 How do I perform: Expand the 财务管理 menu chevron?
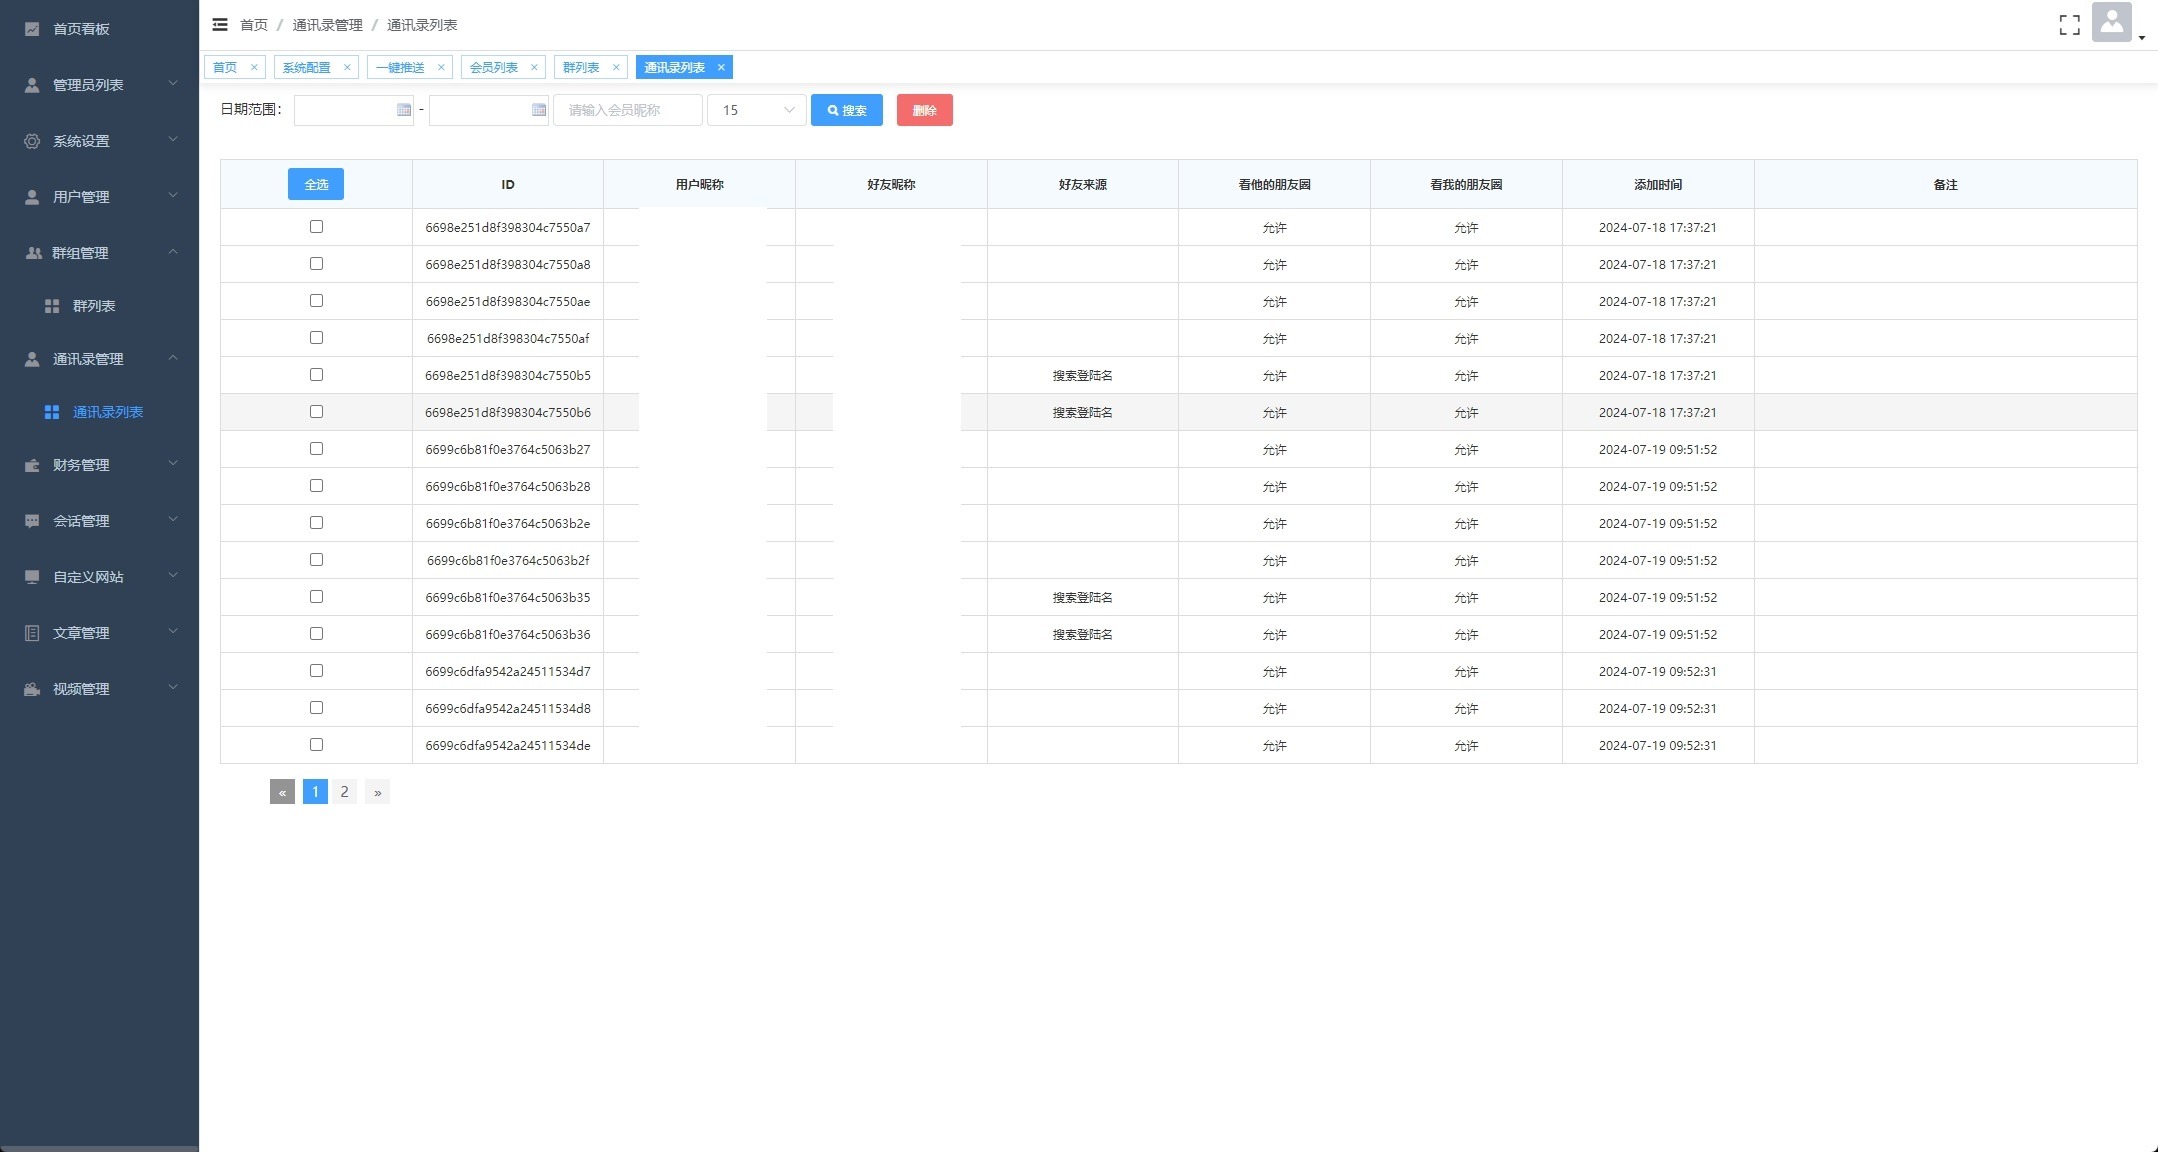tap(172, 464)
